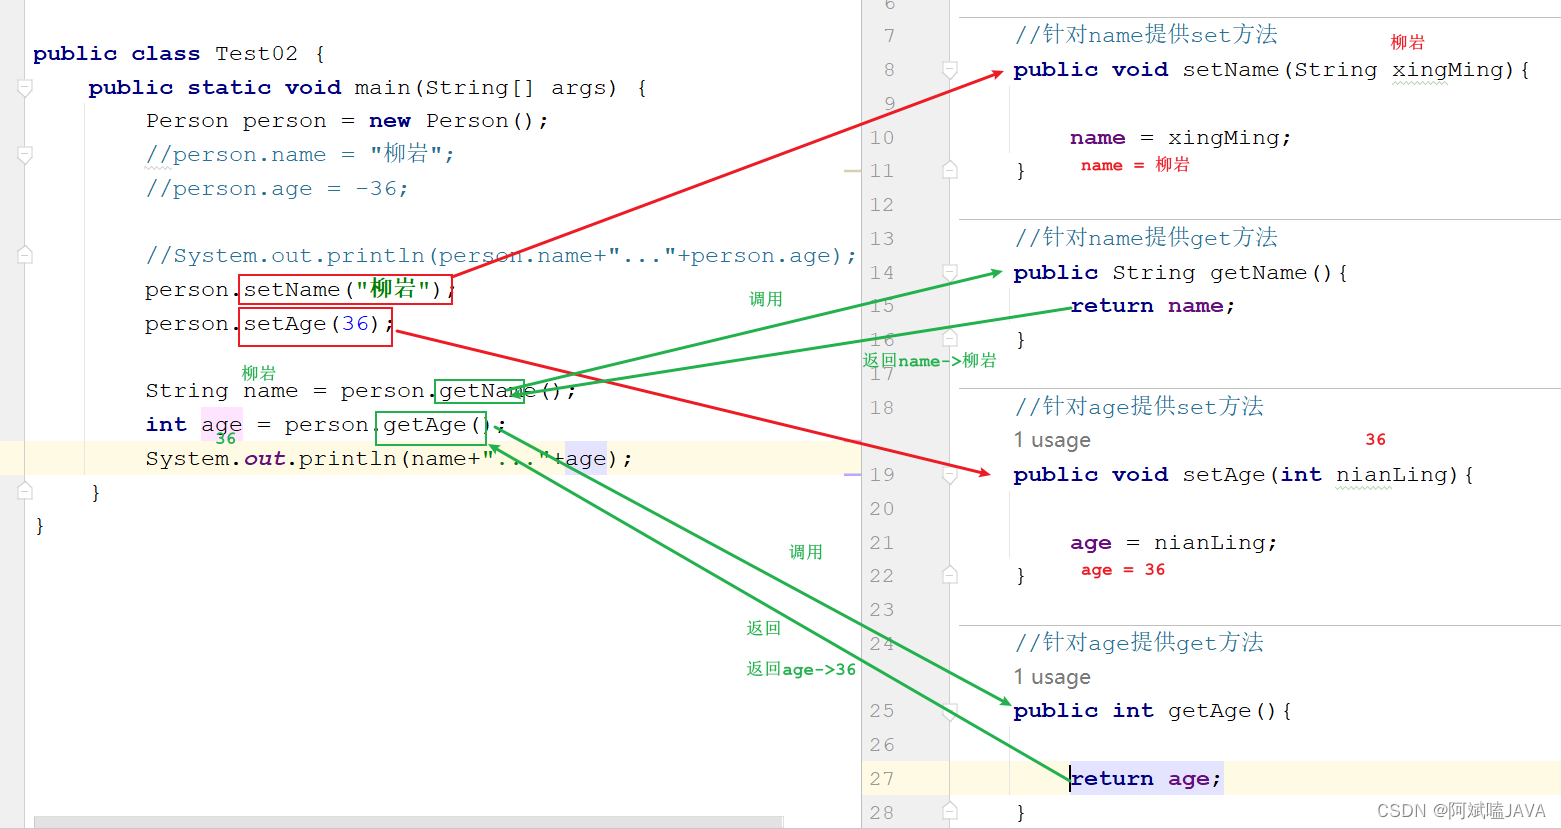Screen dimensions: 1561x829
Task: Click 'Person person = new Person();' line
Action: [347, 121]
